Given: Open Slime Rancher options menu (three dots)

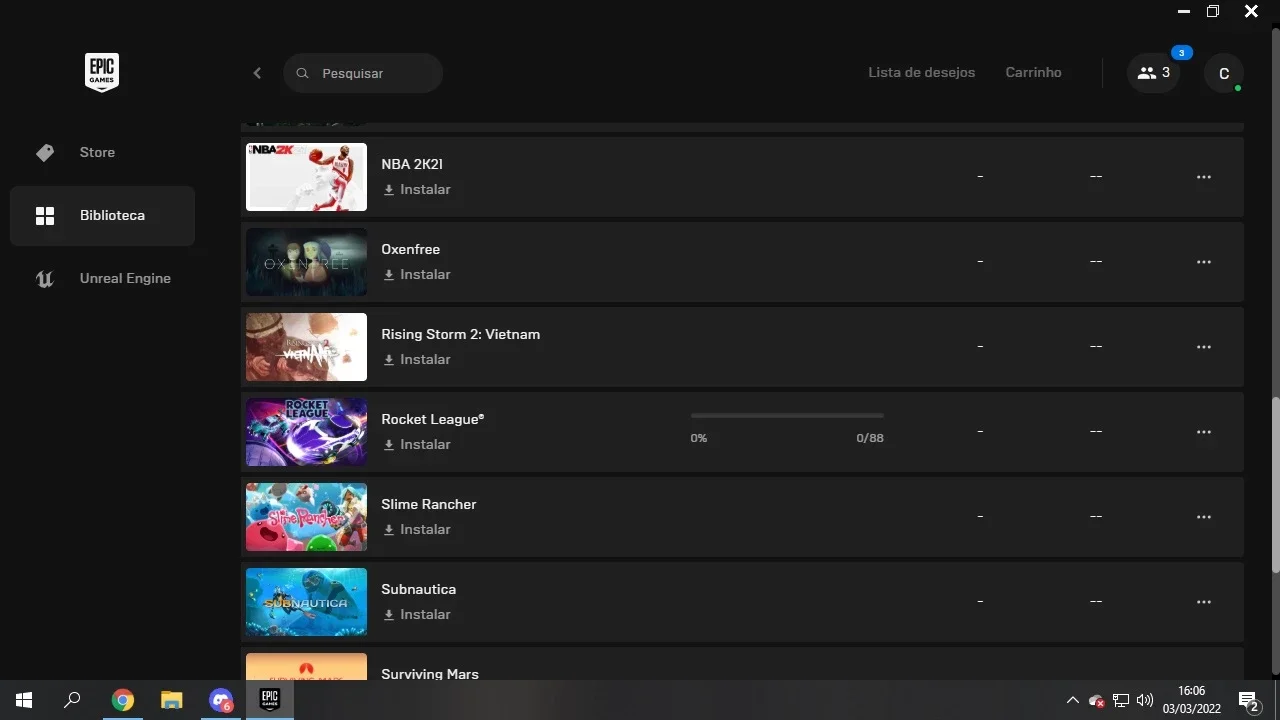Looking at the screenshot, I should point(1204,517).
